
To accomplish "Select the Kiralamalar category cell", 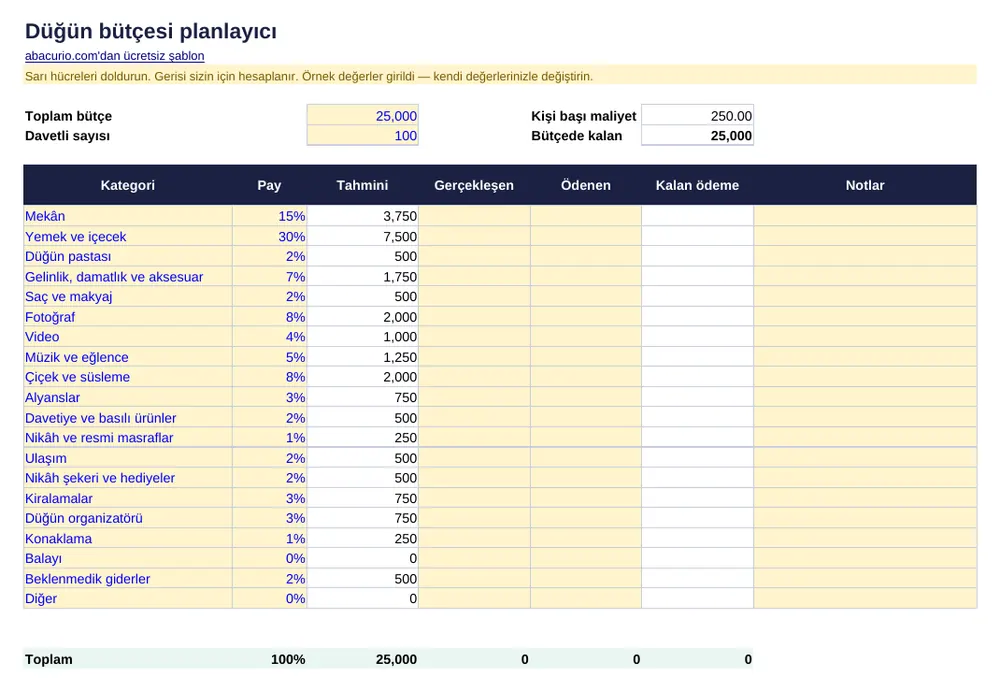I will [x=128, y=498].
